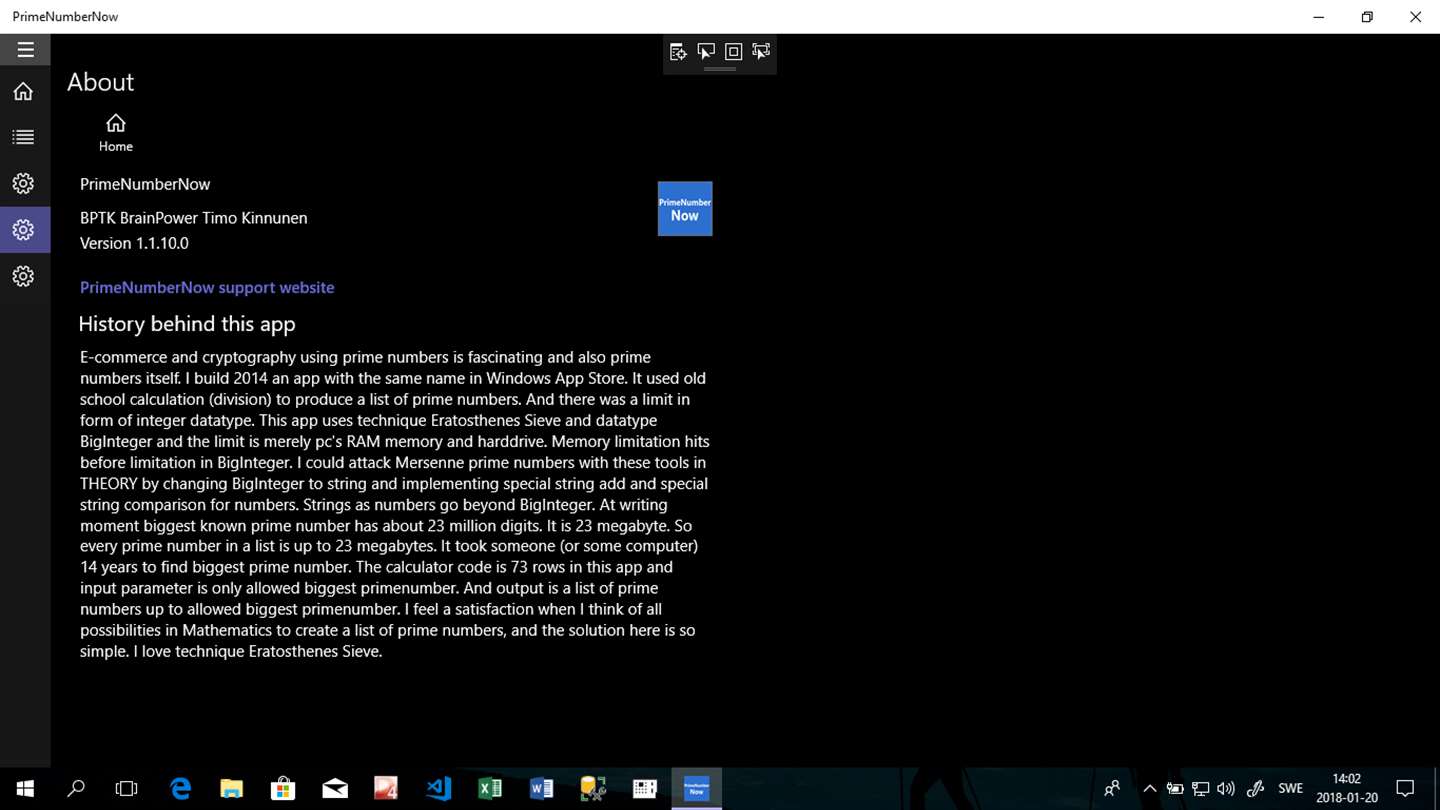Open the Windows Start menu
The width and height of the screenshot is (1440, 810).
click(x=25, y=789)
